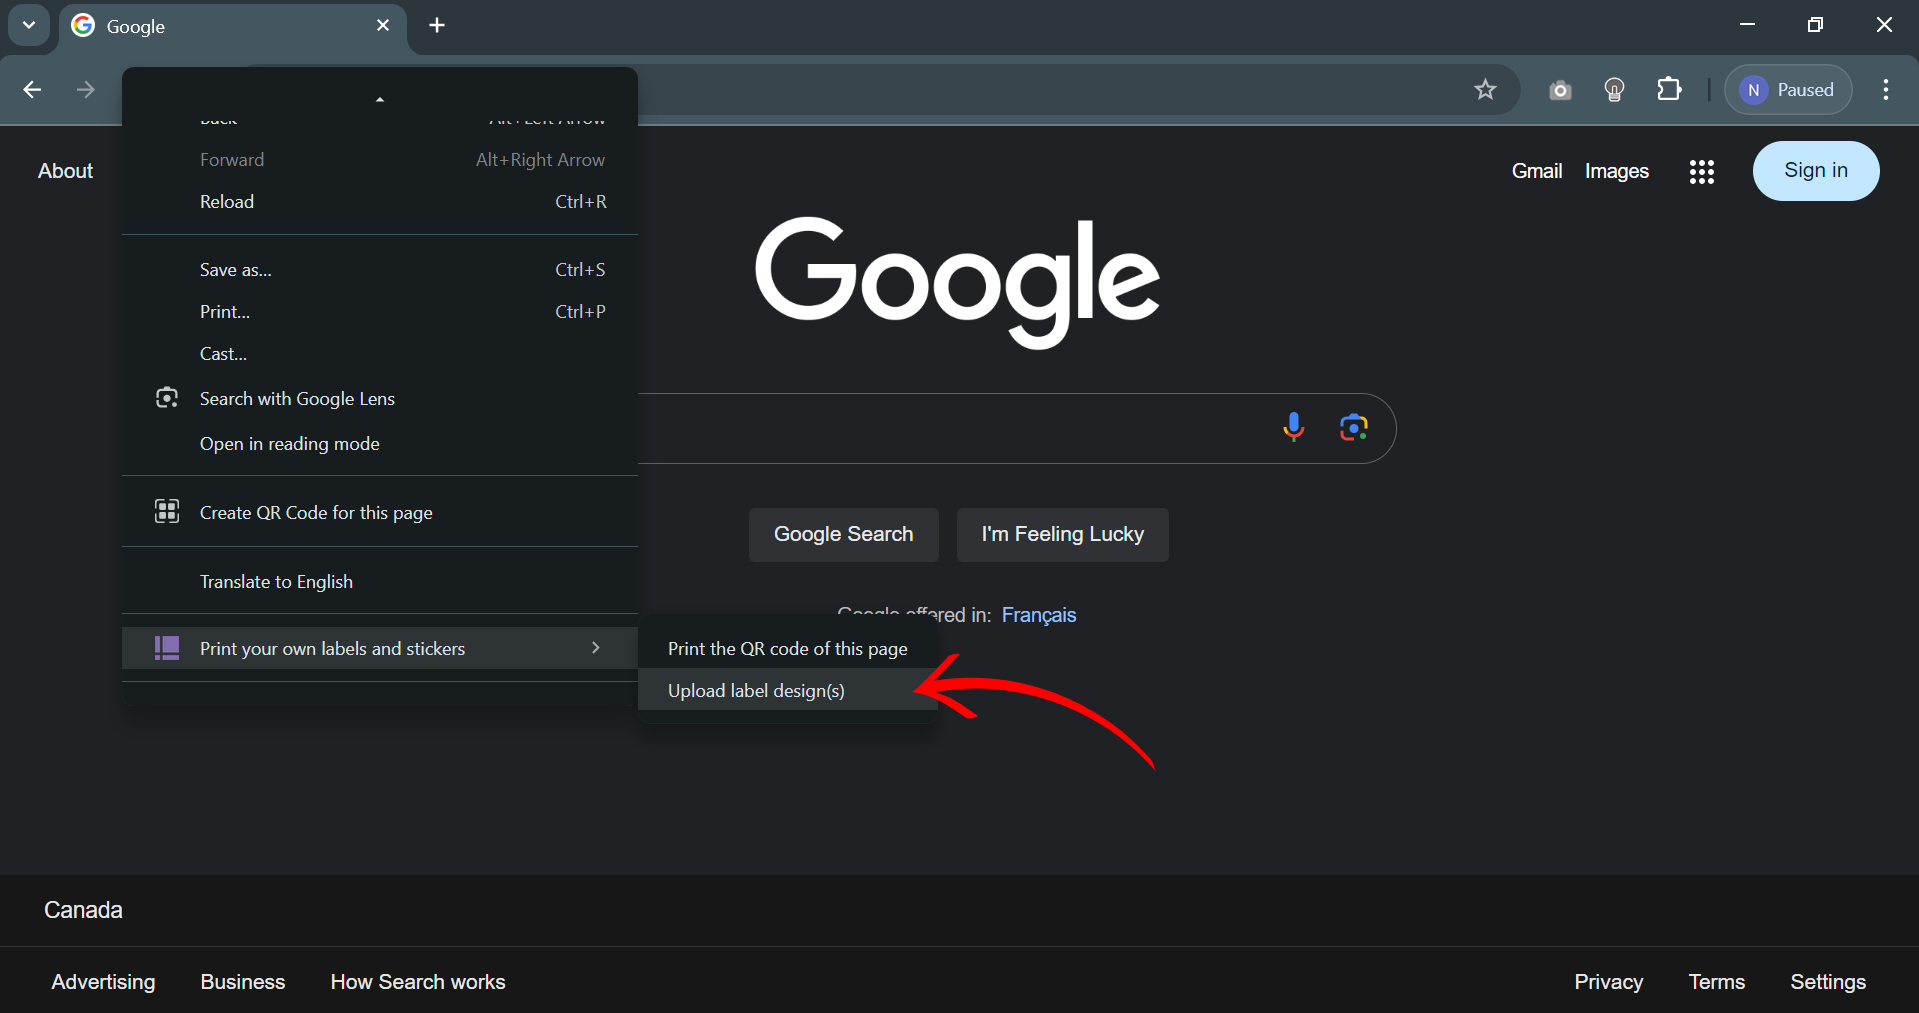This screenshot has width=1919, height=1013.
Task: Open the Extensions puzzle-piece menu
Action: (x=1669, y=90)
